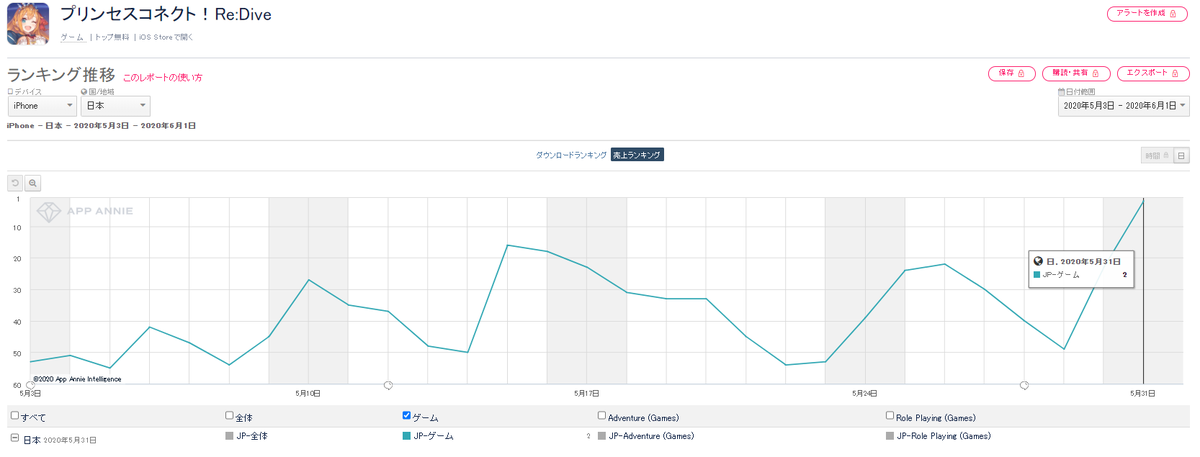Viewport: 1200px width, 457px height.
Task: Select the 売上ランキング tab
Action: (x=637, y=155)
